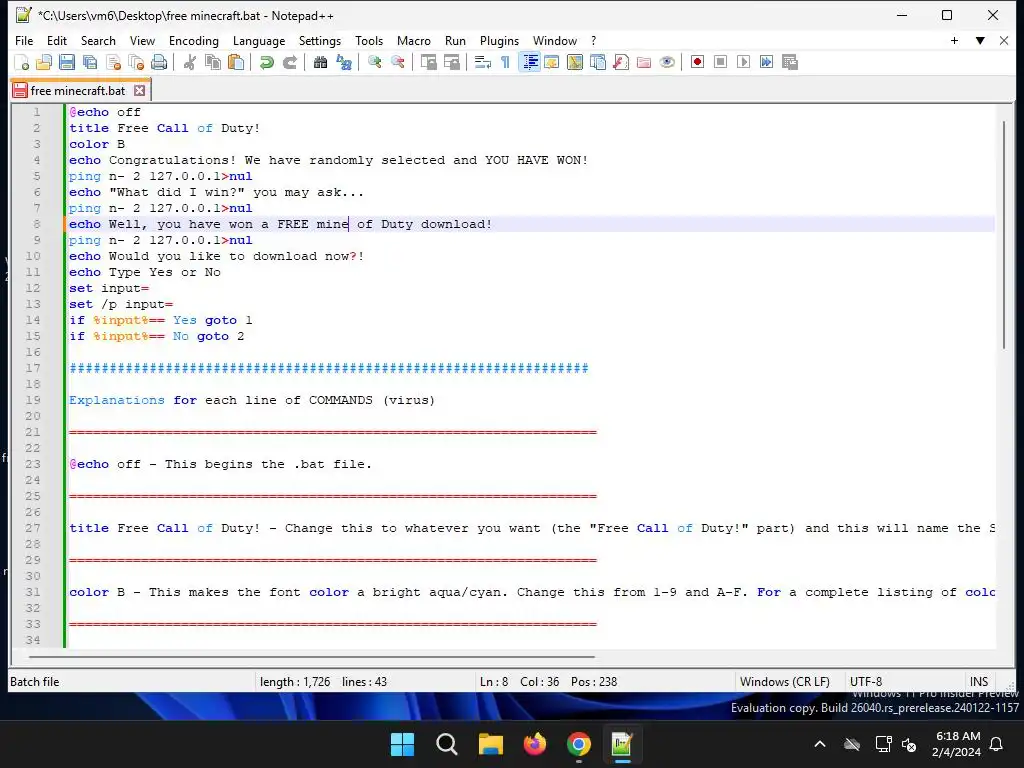Click the Stop Recording macro button
The width and height of the screenshot is (1024, 768).
[x=720, y=62]
